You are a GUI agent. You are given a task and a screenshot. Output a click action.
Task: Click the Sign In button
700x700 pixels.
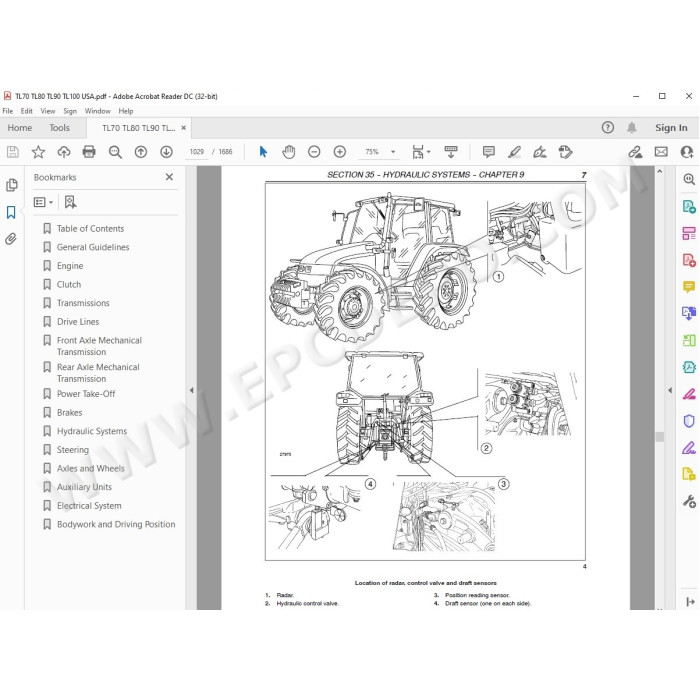coord(671,128)
